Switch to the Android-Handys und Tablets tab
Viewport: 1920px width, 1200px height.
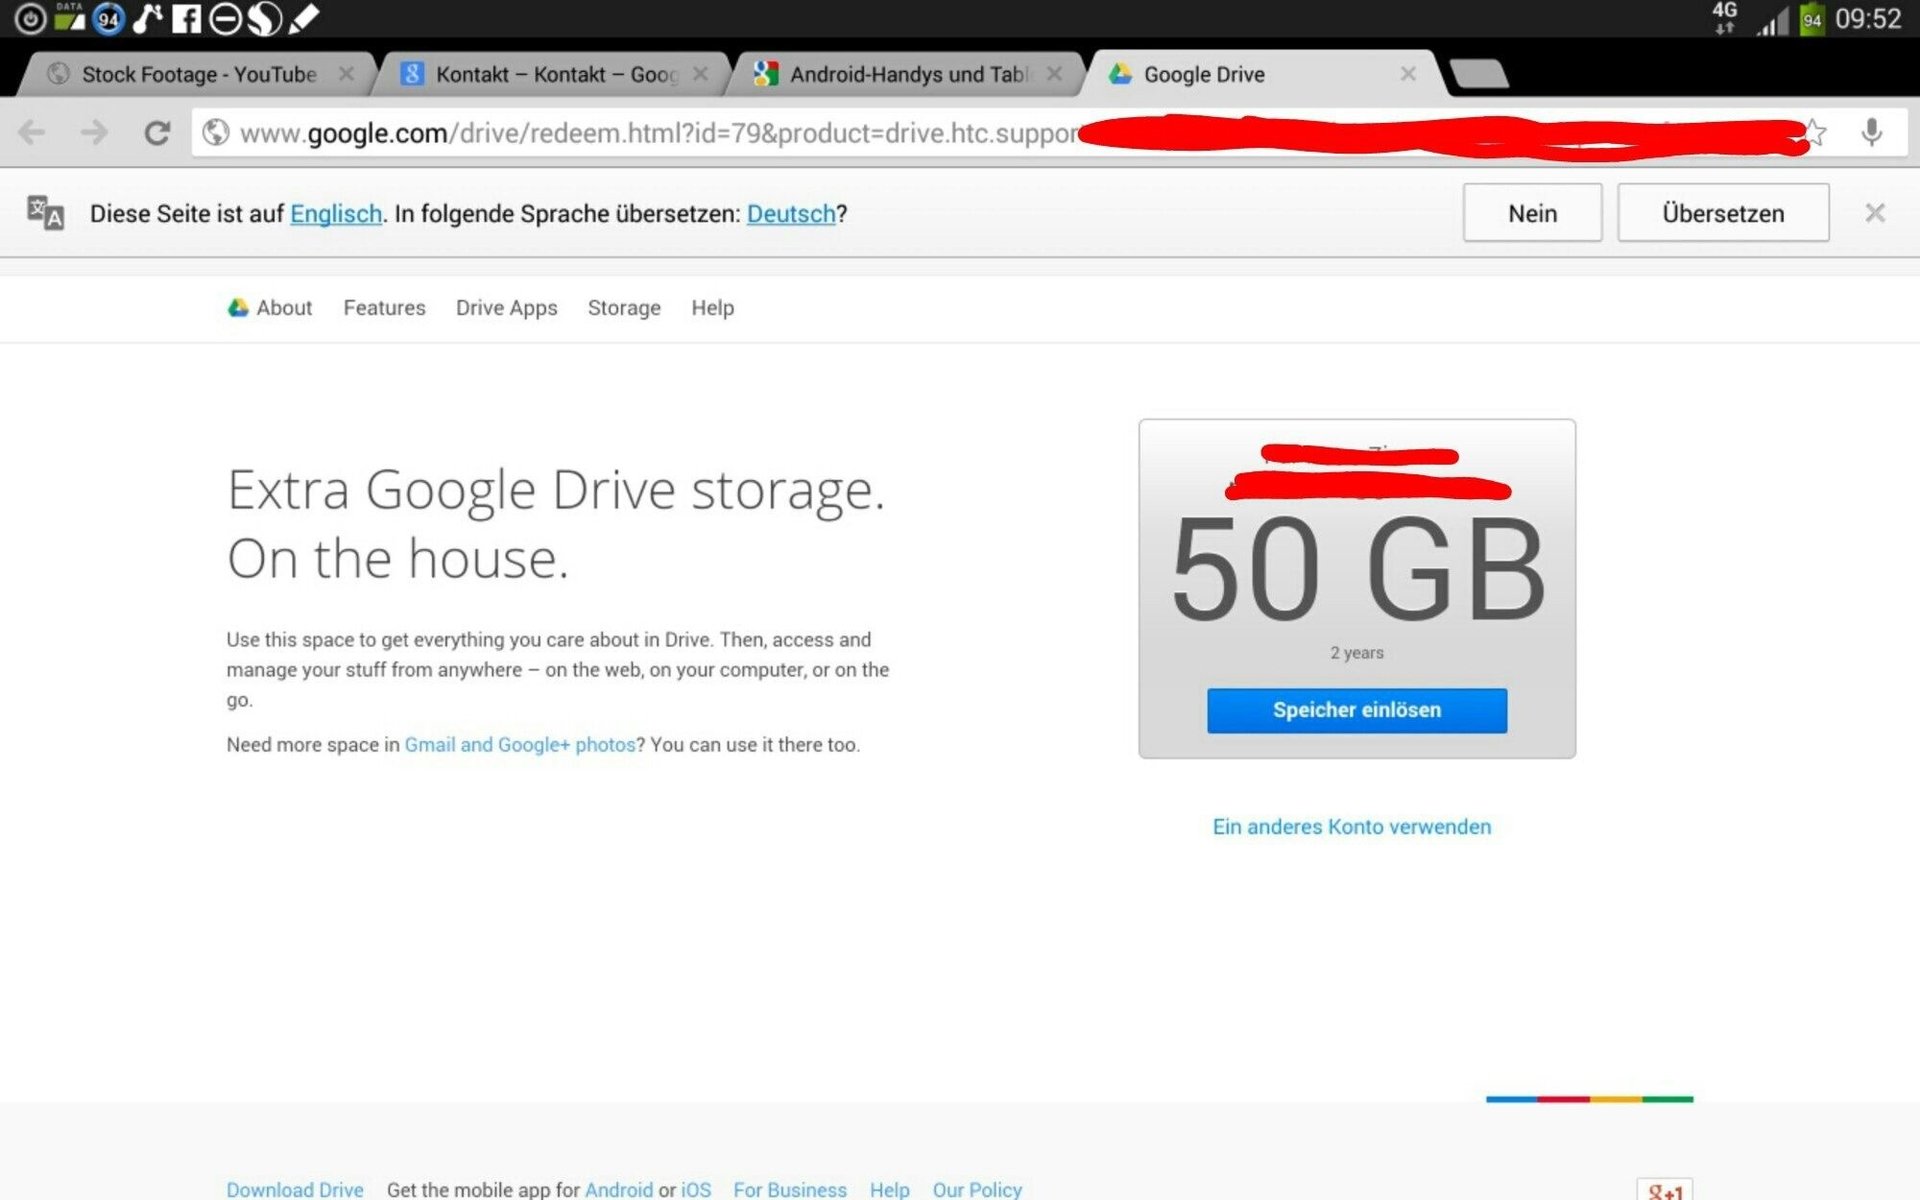(x=908, y=74)
